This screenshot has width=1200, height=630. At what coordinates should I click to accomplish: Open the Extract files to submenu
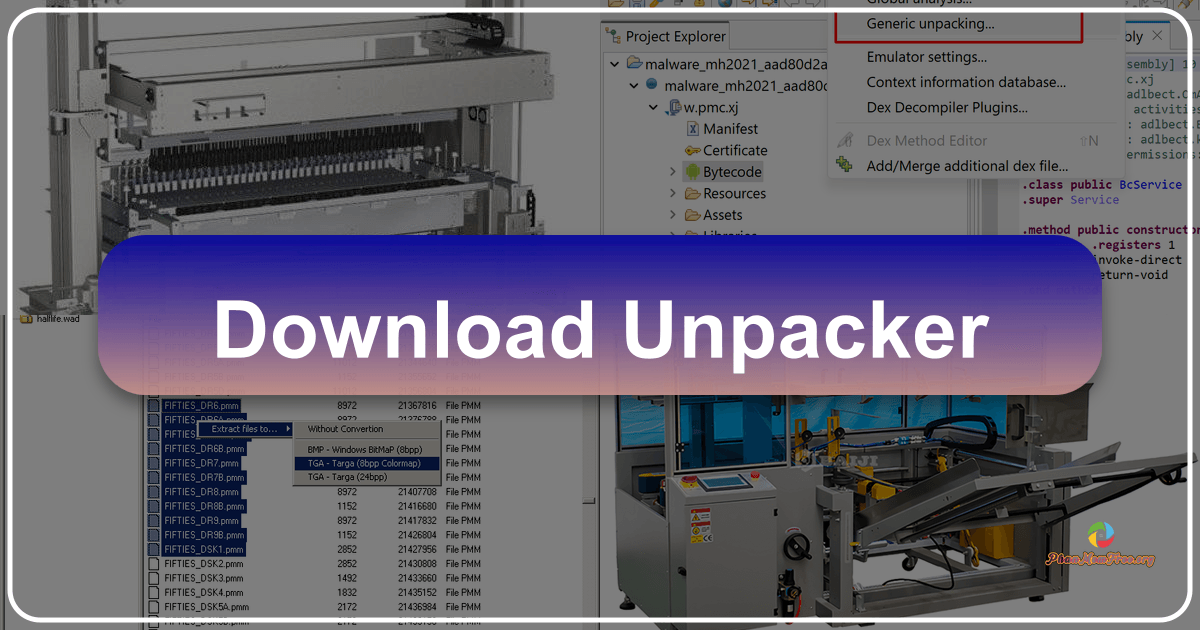244,428
